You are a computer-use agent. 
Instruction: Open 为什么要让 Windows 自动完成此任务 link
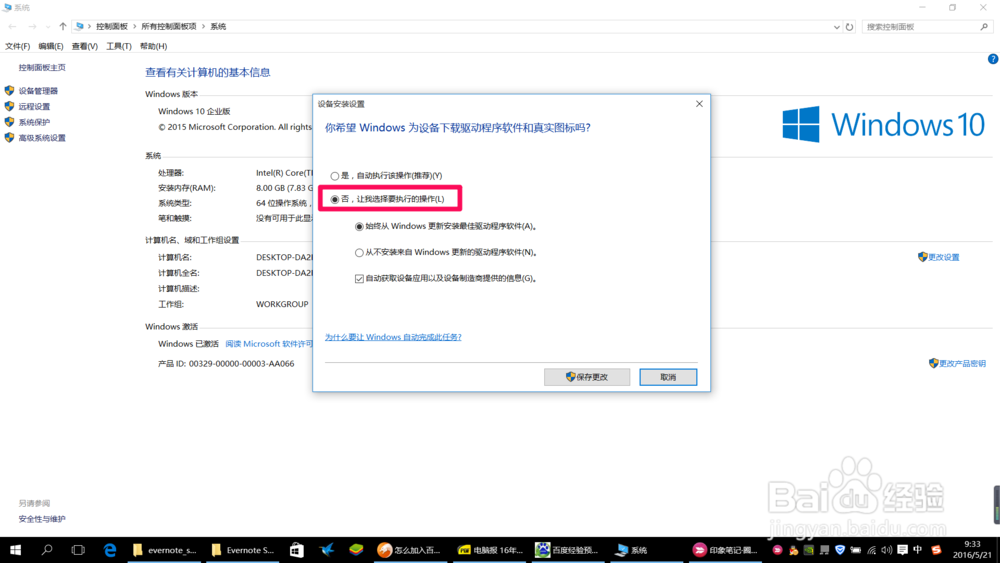click(393, 337)
